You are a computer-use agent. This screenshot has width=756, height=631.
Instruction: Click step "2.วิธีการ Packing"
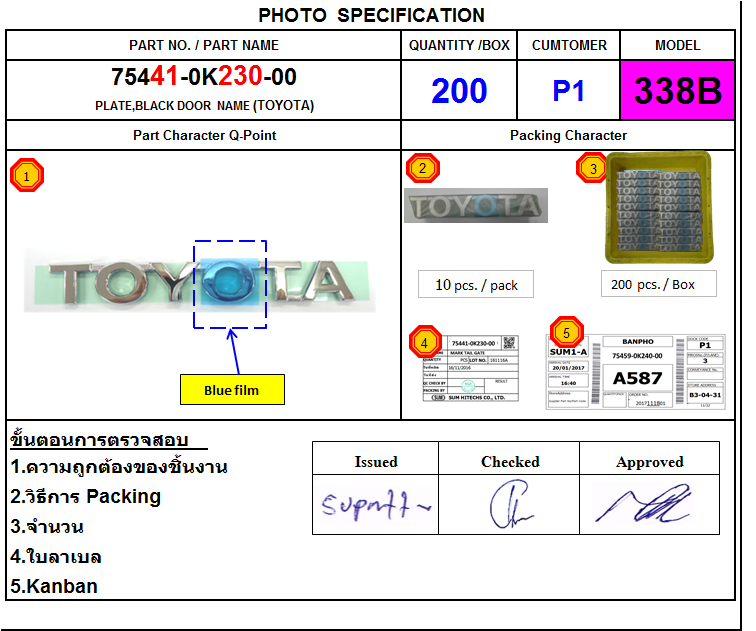point(85,496)
